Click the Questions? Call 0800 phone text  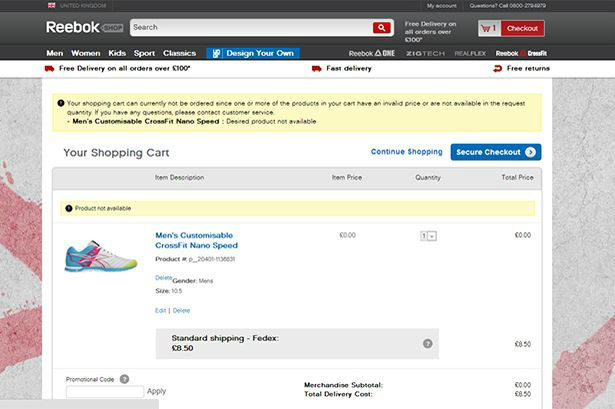(x=508, y=5)
